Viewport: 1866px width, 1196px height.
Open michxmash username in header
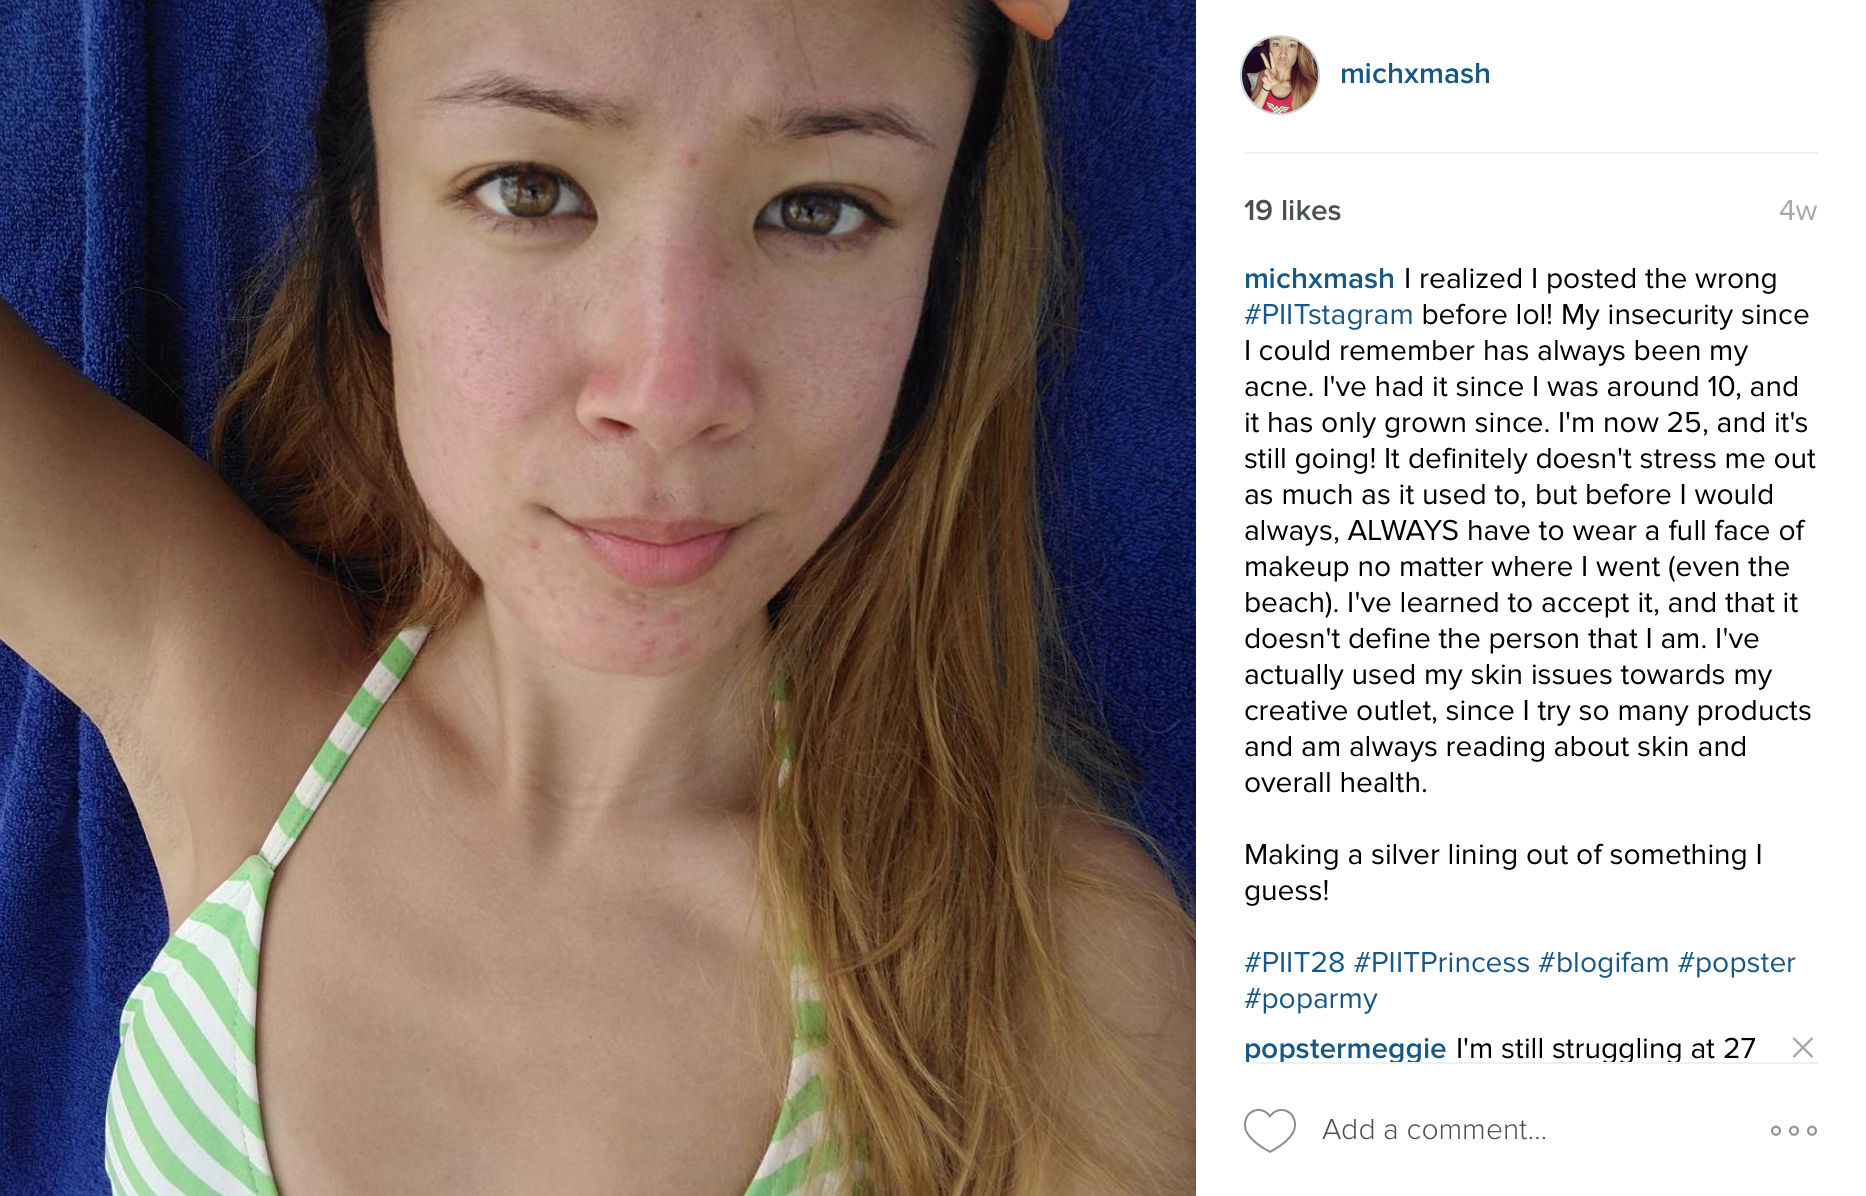tap(1415, 74)
